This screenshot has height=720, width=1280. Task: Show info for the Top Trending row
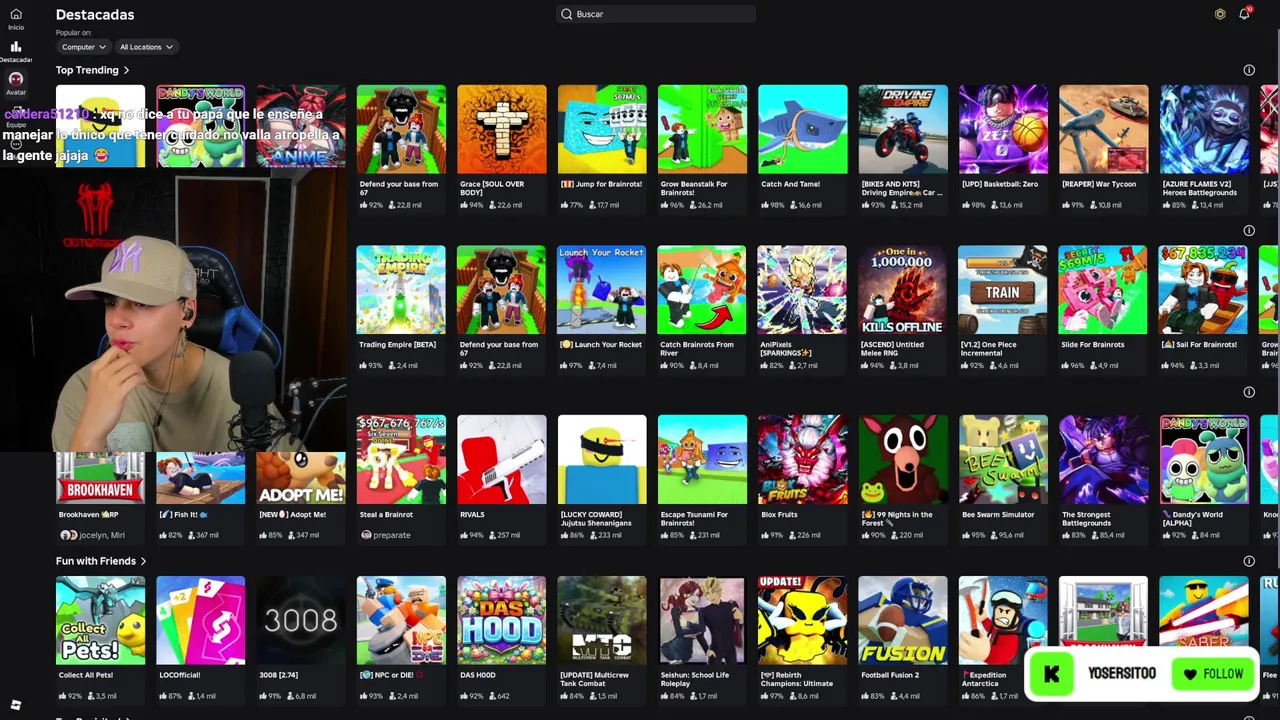(1249, 70)
